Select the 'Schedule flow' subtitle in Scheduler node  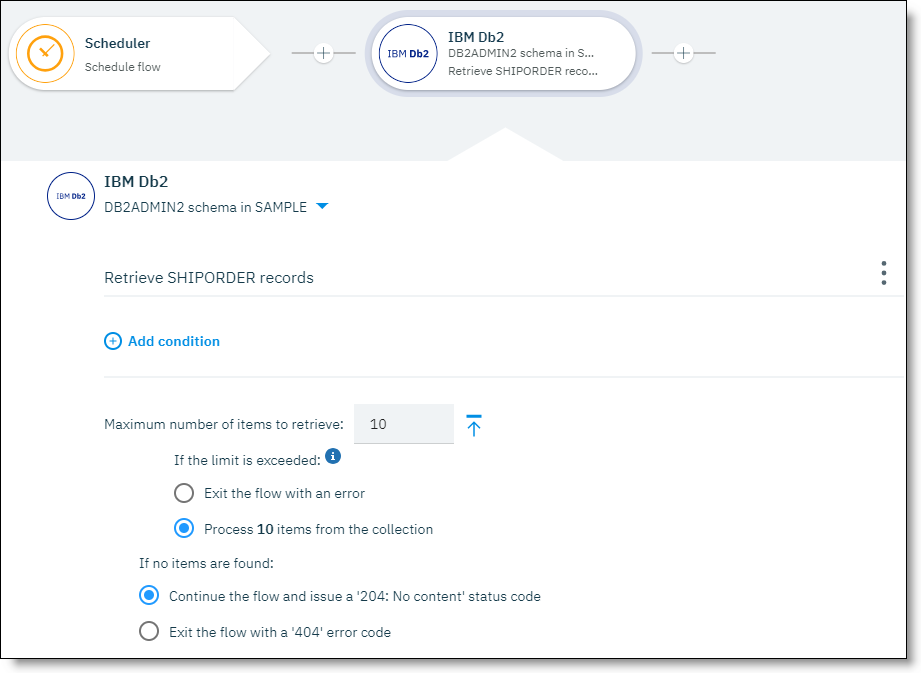122,67
